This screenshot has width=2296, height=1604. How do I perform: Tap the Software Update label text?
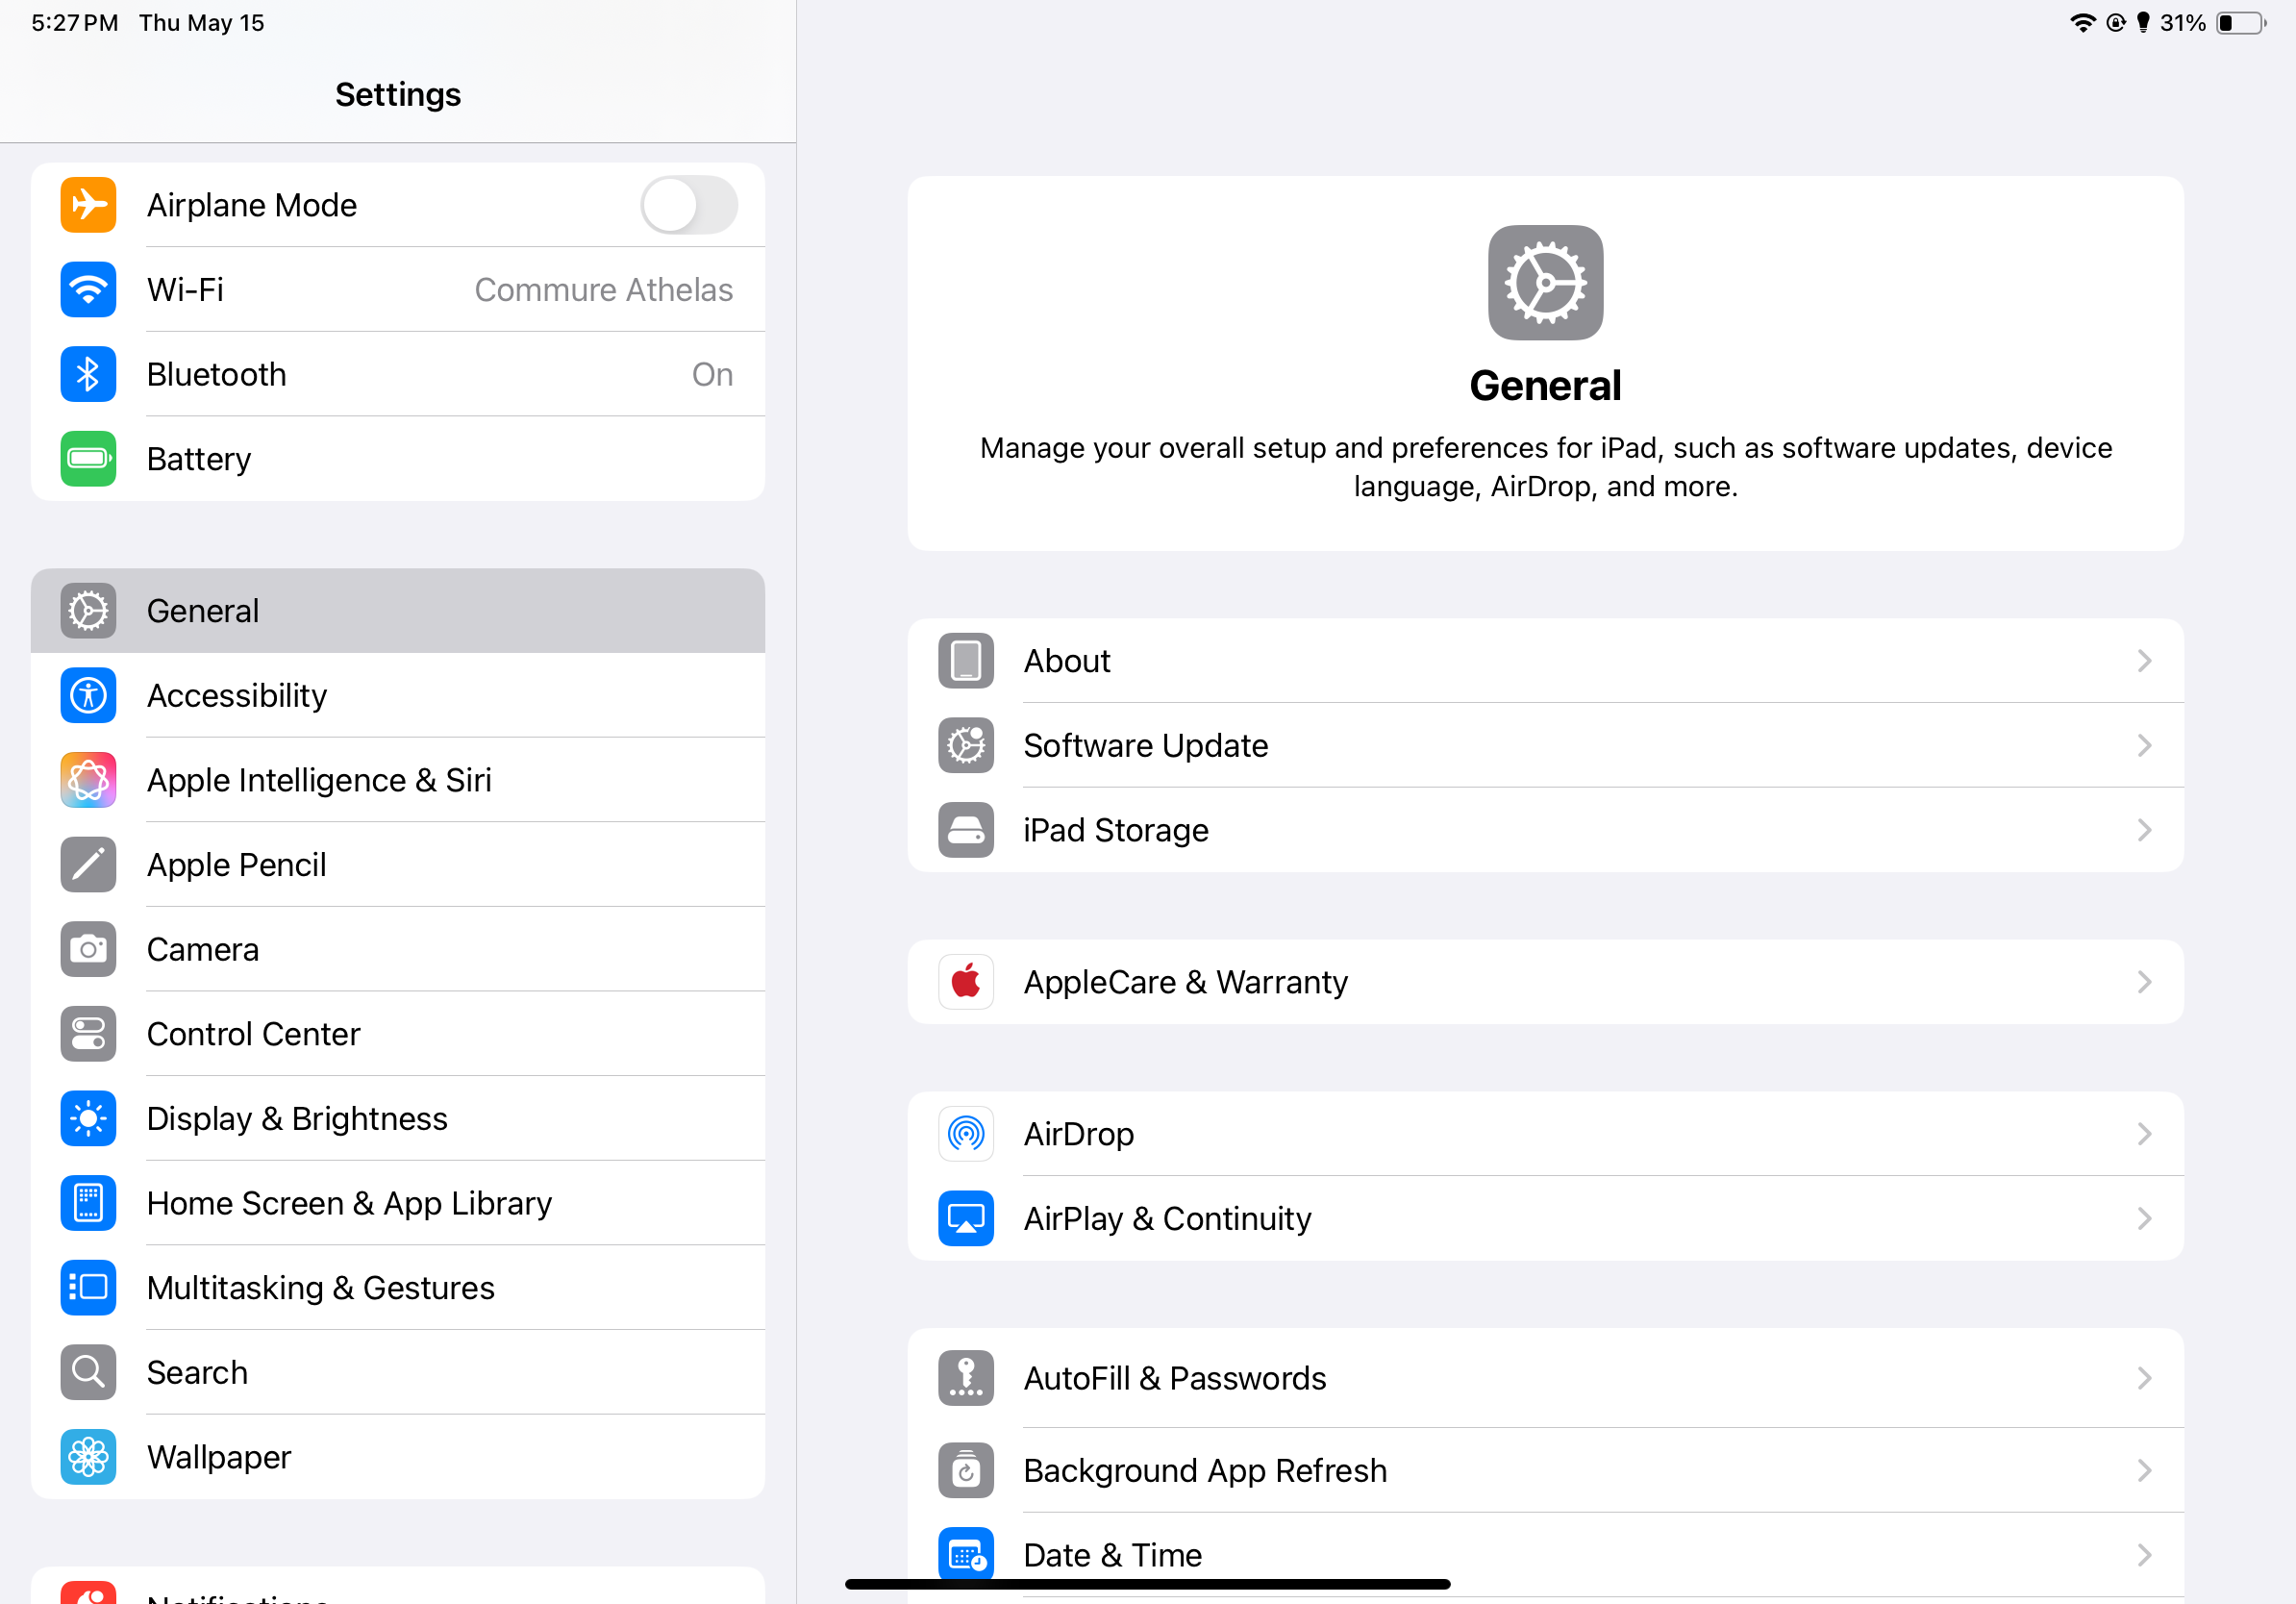(x=1146, y=745)
